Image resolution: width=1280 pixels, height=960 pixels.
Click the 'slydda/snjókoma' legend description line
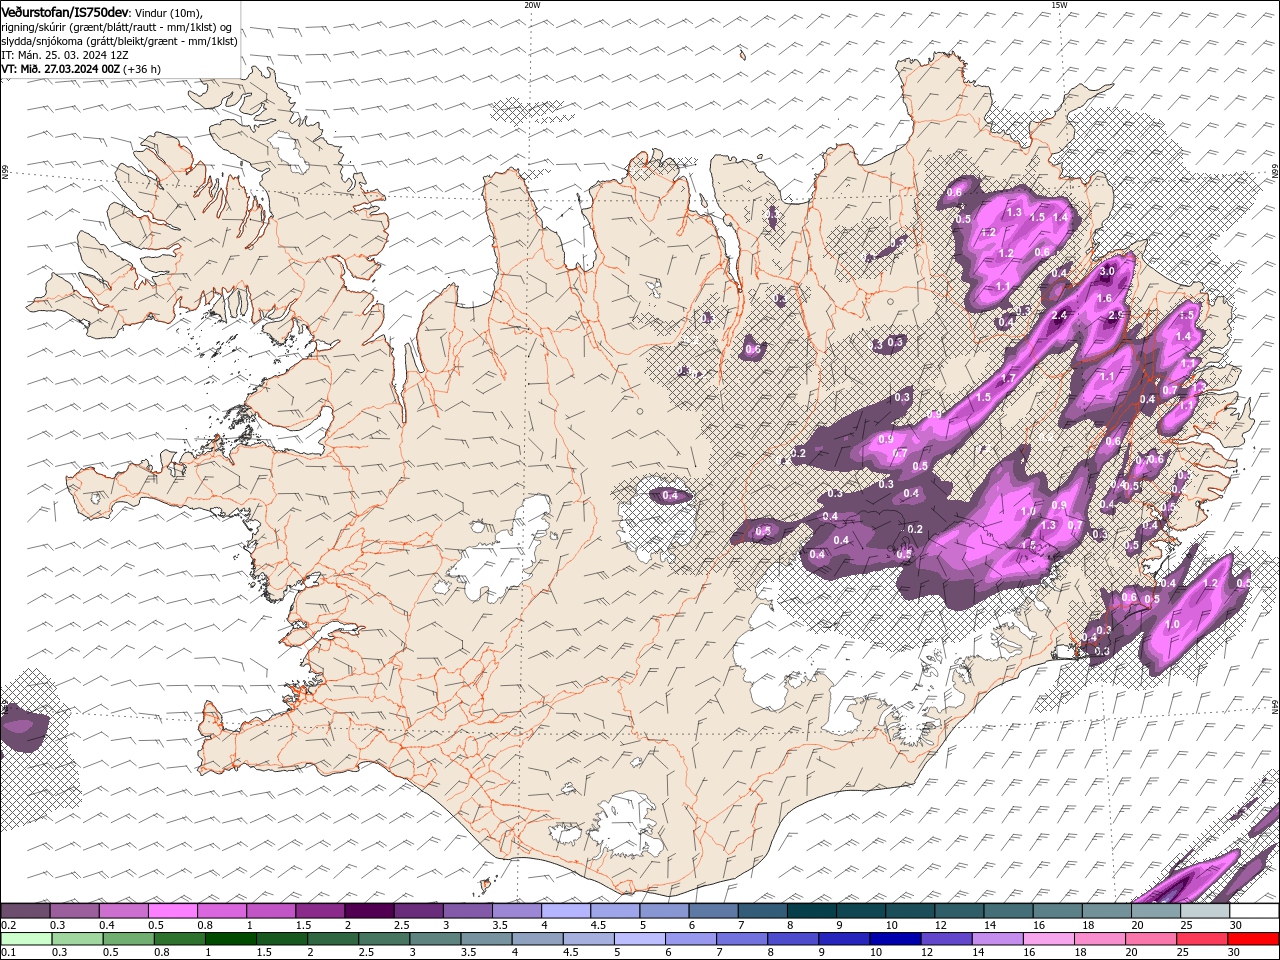(x=119, y=41)
